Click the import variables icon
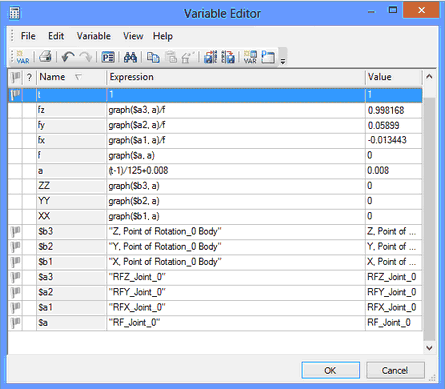The height and width of the screenshot is (389, 445). [x=210, y=57]
